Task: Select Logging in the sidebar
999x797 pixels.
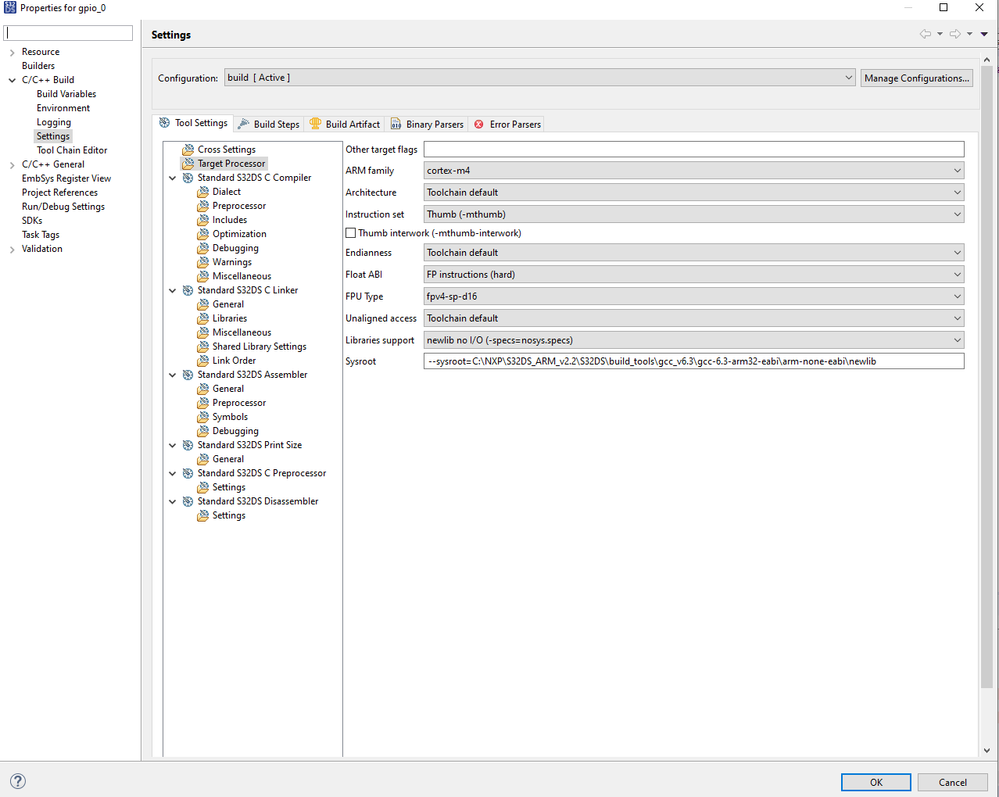Action: coord(54,122)
